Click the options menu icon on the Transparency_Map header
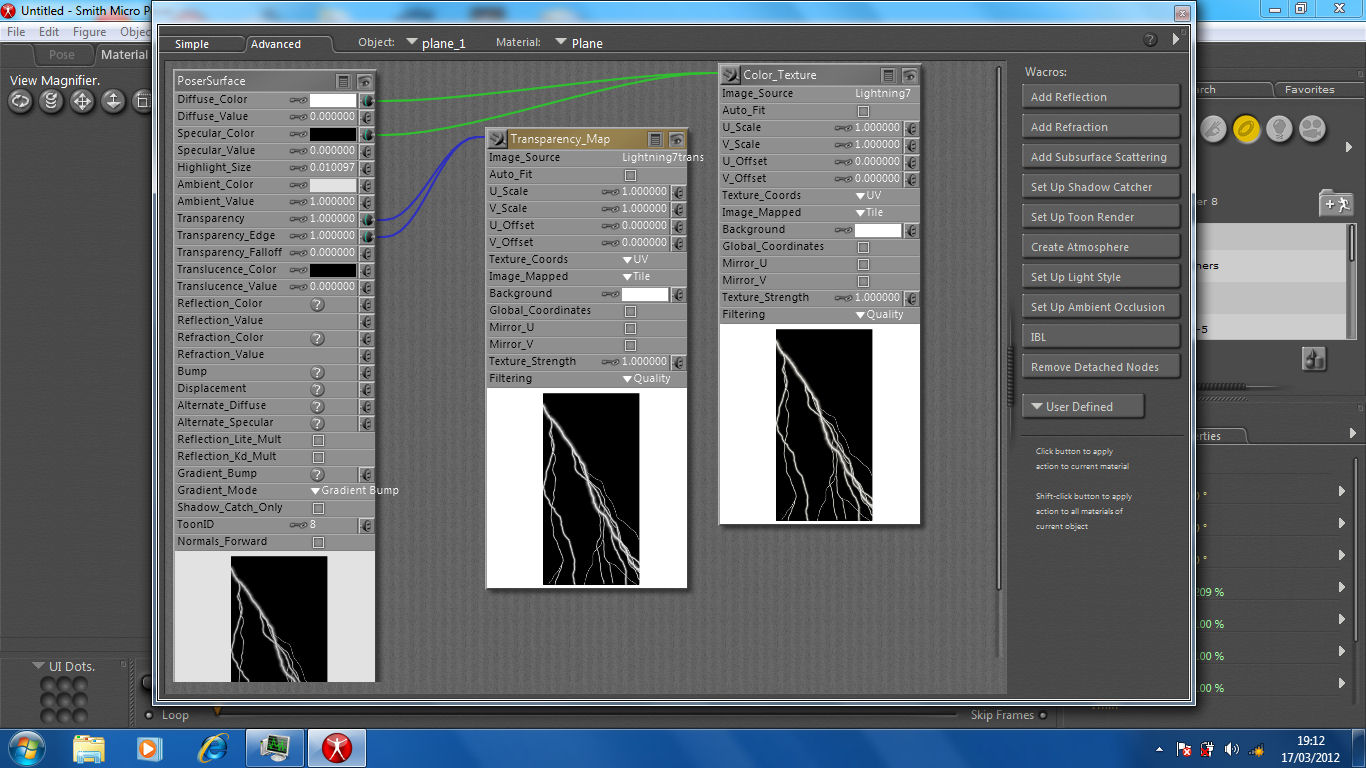The image size is (1366, 768). point(655,139)
